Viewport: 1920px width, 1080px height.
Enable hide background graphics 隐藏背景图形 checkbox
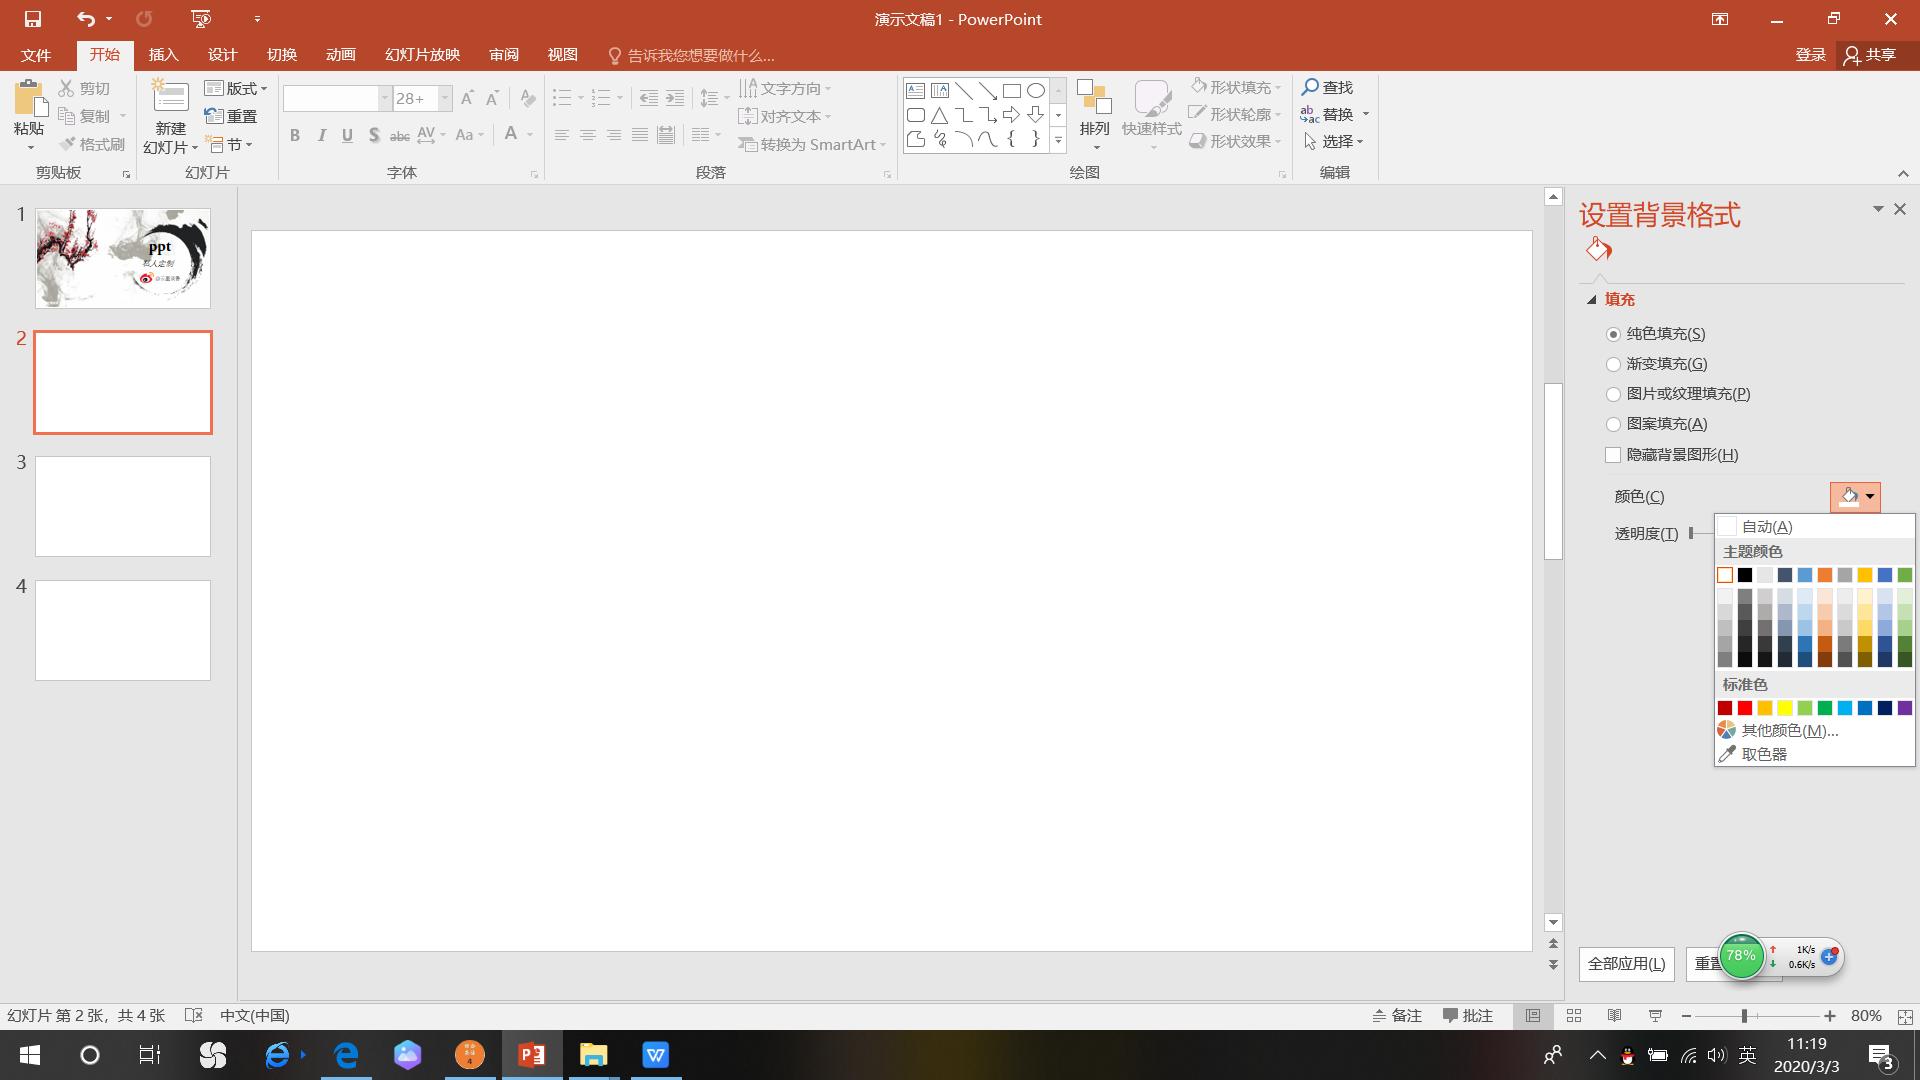[x=1613, y=455]
